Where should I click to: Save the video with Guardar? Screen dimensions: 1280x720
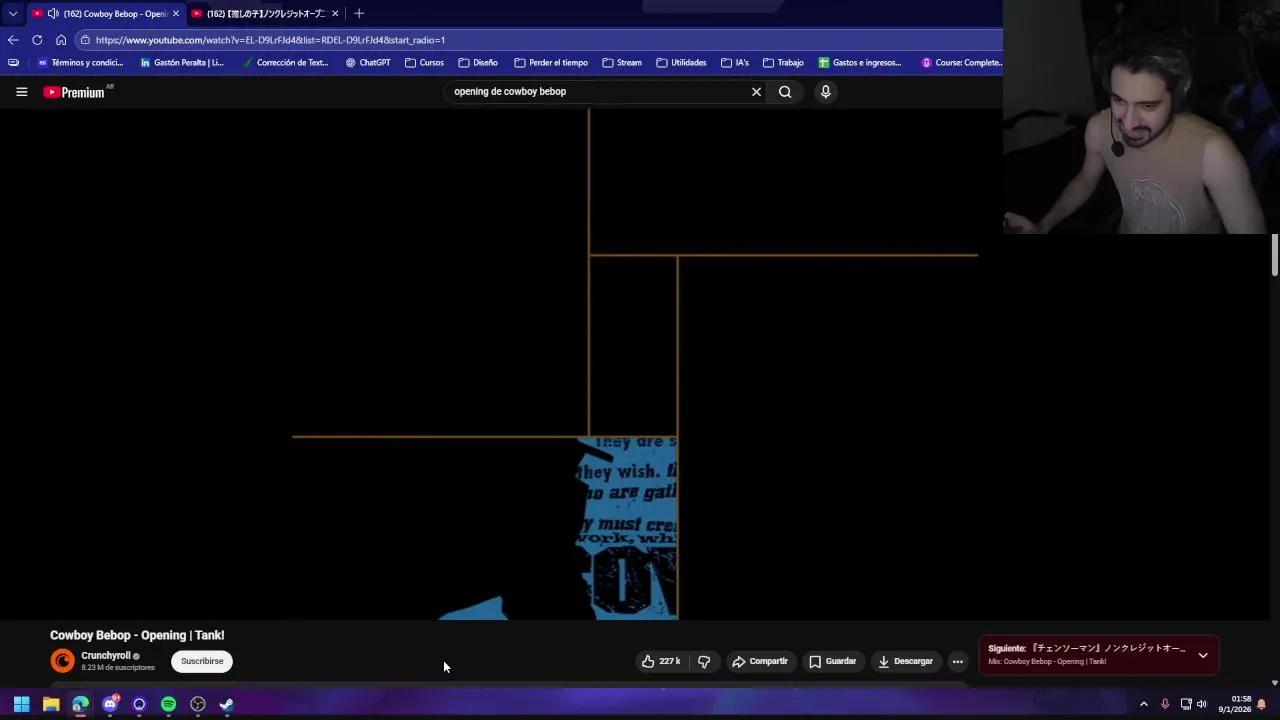point(832,661)
